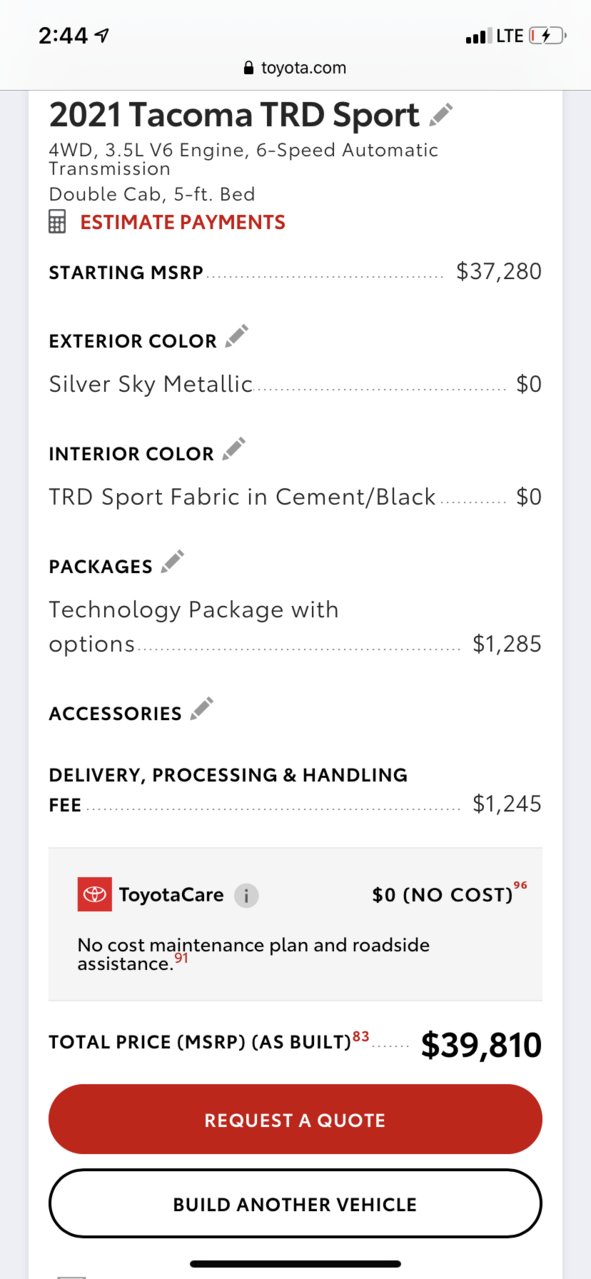Open the ToyotaCare info icon
Viewport: 591px width, 1279px height.
click(x=246, y=895)
